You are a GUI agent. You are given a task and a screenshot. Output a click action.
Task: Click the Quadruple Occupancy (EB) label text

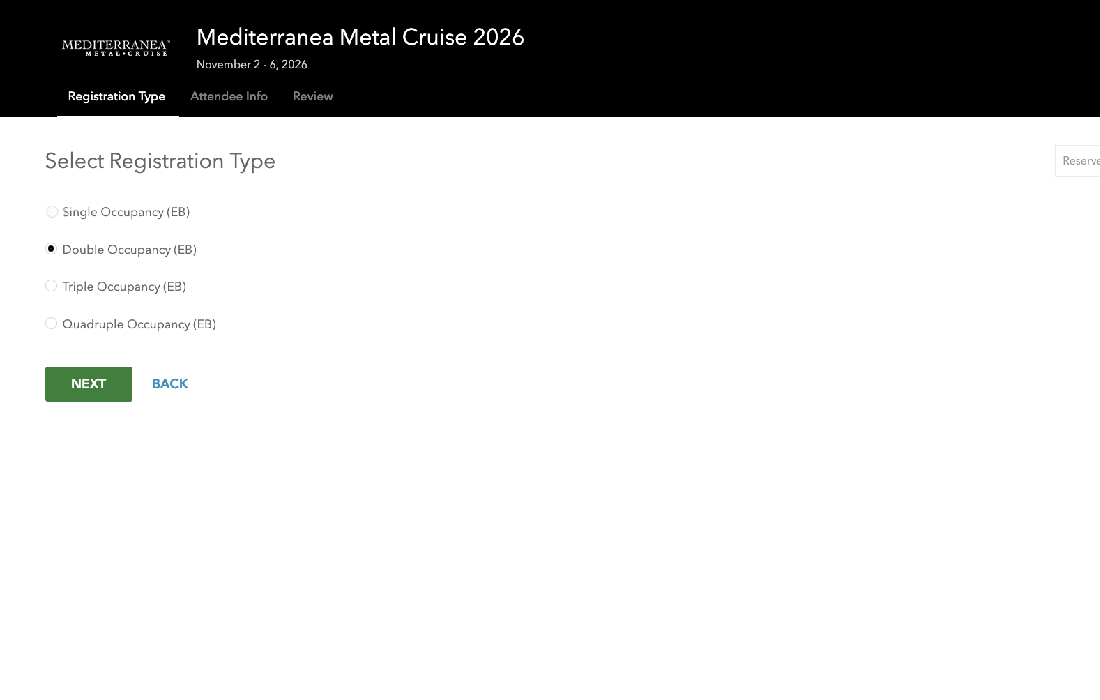(x=139, y=324)
